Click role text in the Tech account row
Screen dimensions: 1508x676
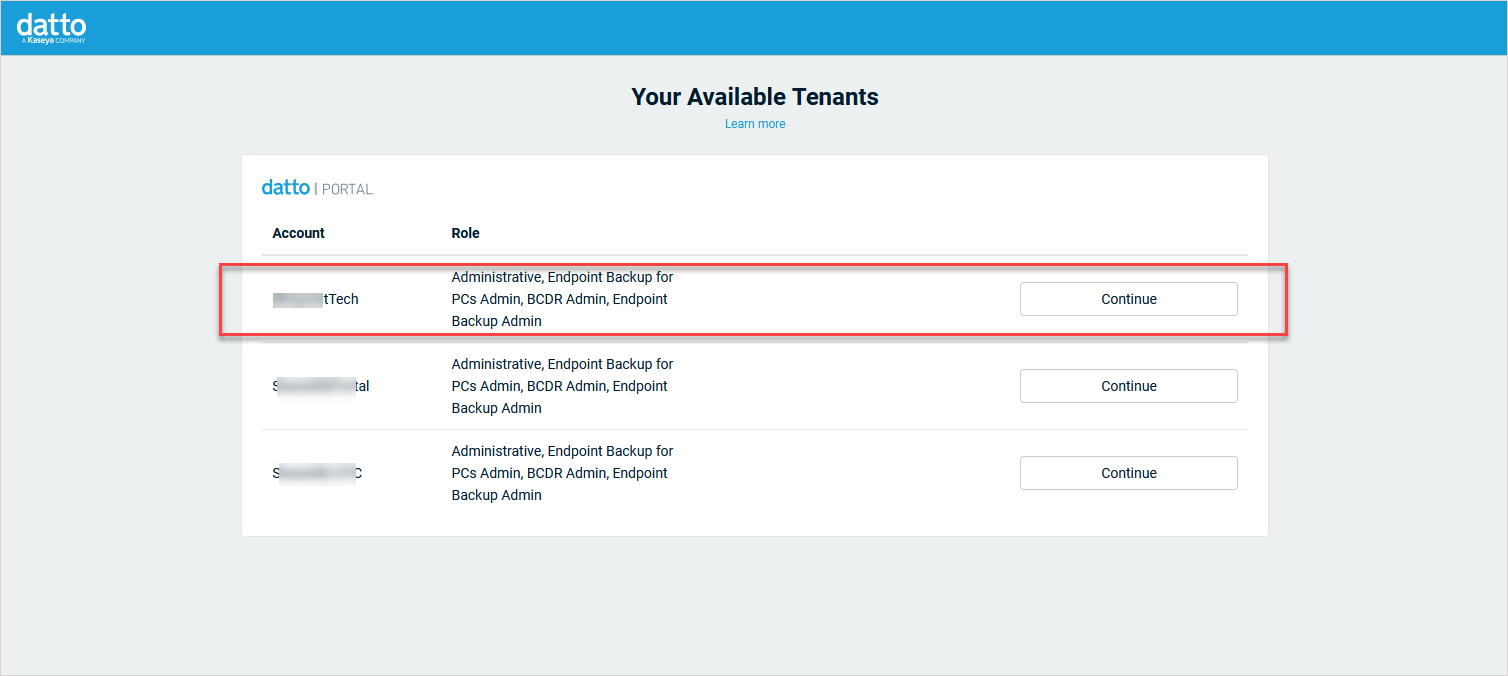562,299
